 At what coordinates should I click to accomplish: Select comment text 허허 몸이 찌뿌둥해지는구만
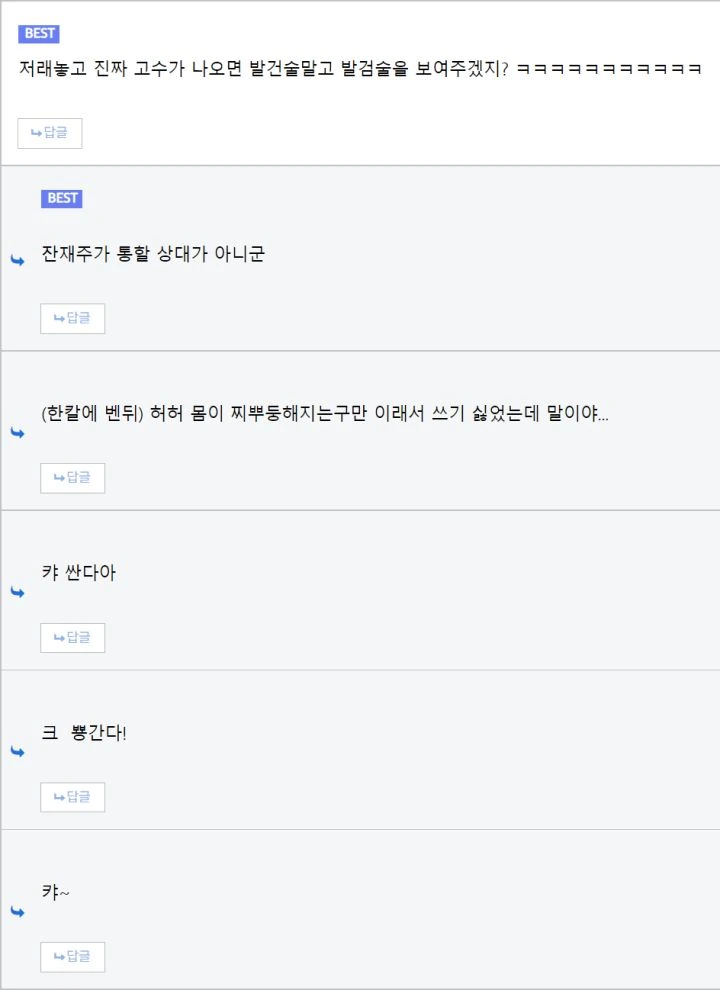click(x=258, y=414)
